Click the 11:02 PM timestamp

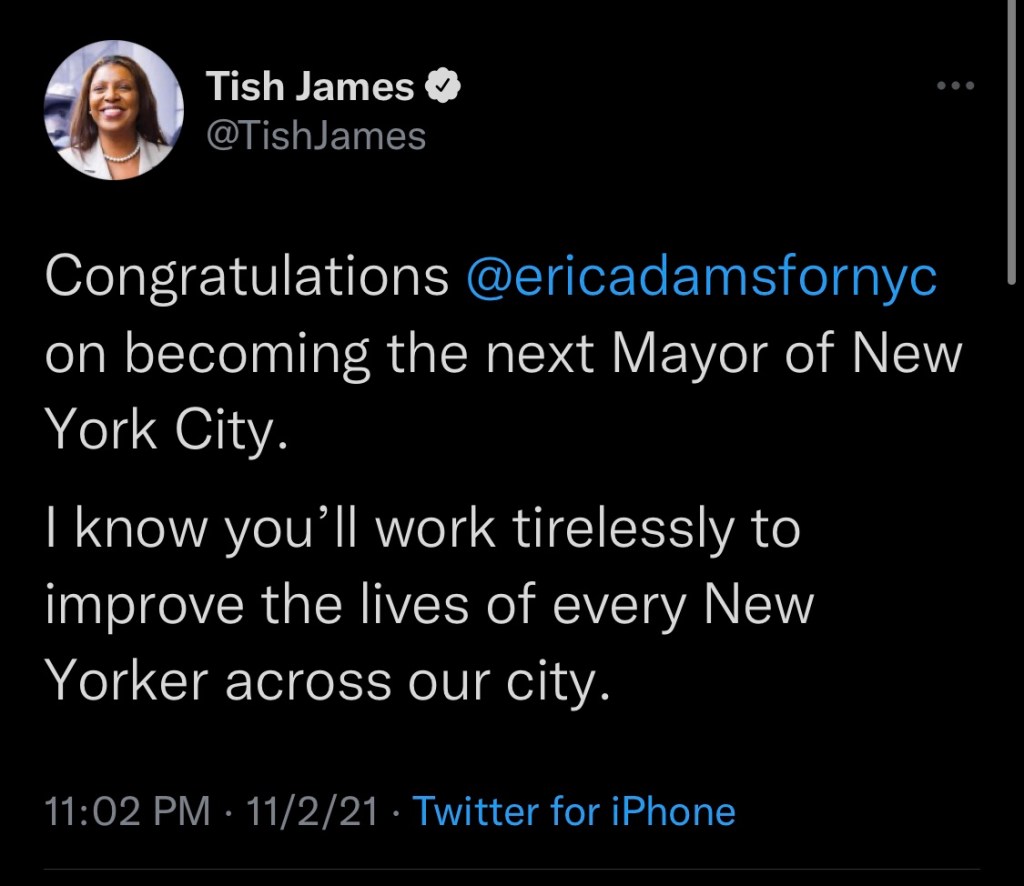[128, 812]
